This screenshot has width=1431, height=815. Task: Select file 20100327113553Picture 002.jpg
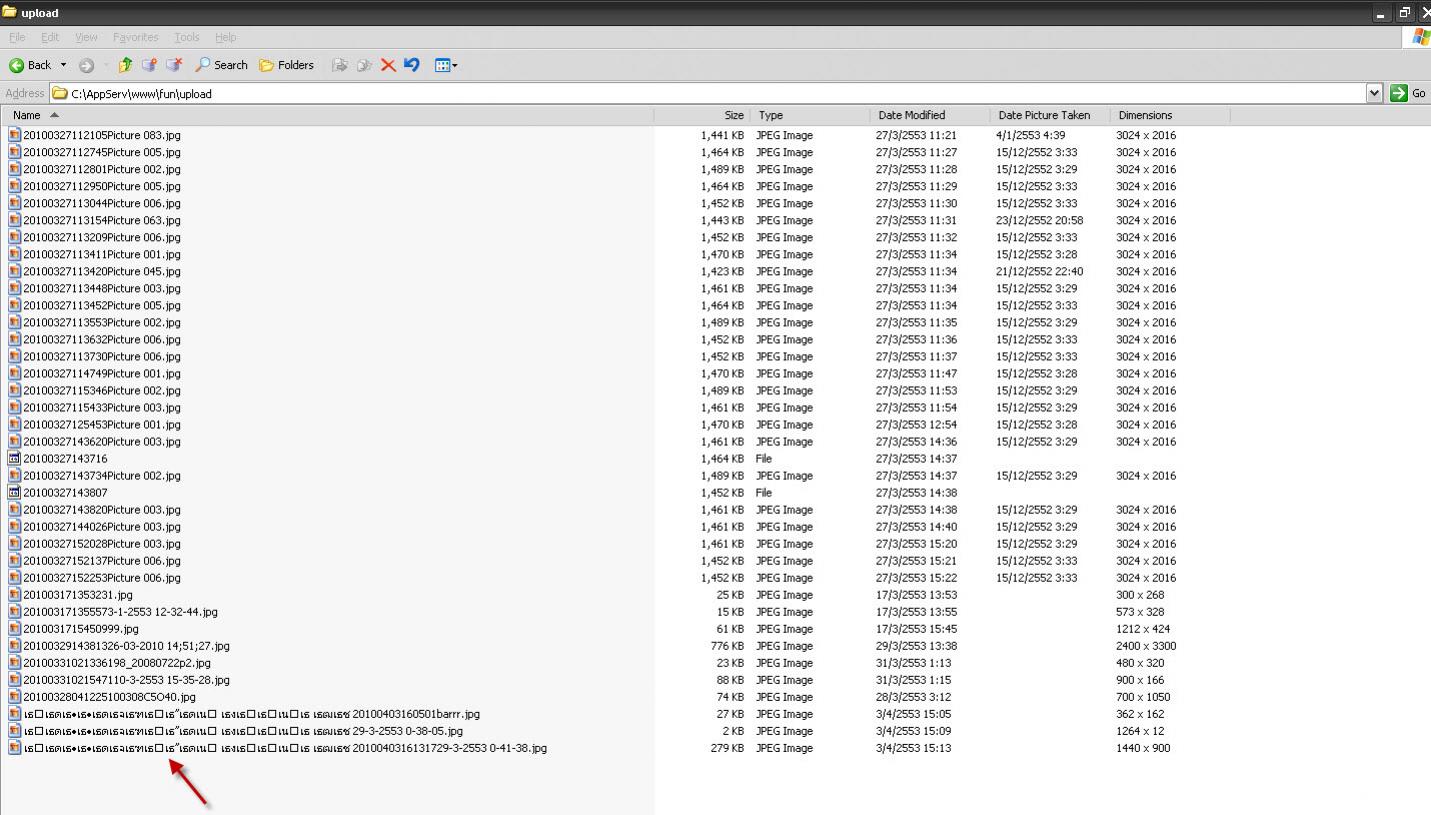click(102, 322)
